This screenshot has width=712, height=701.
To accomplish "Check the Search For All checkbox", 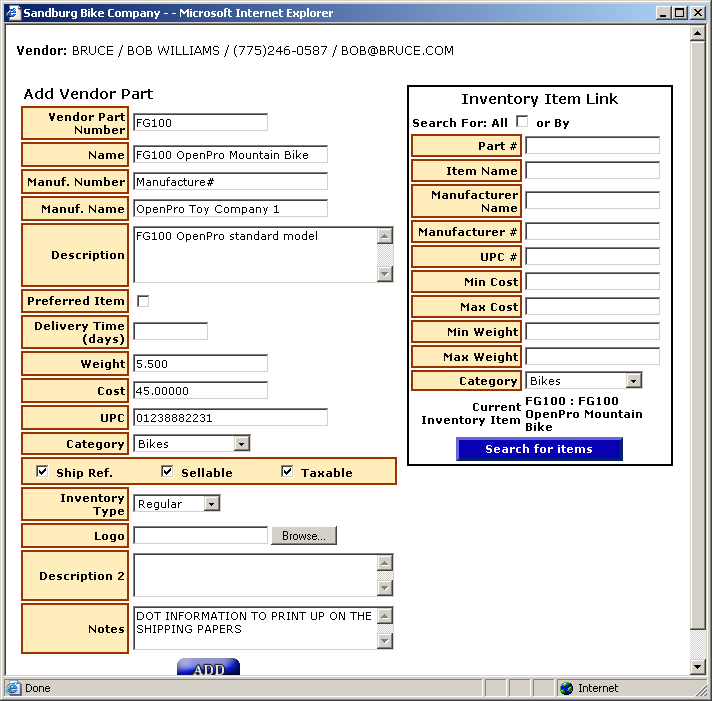I will (522, 122).
